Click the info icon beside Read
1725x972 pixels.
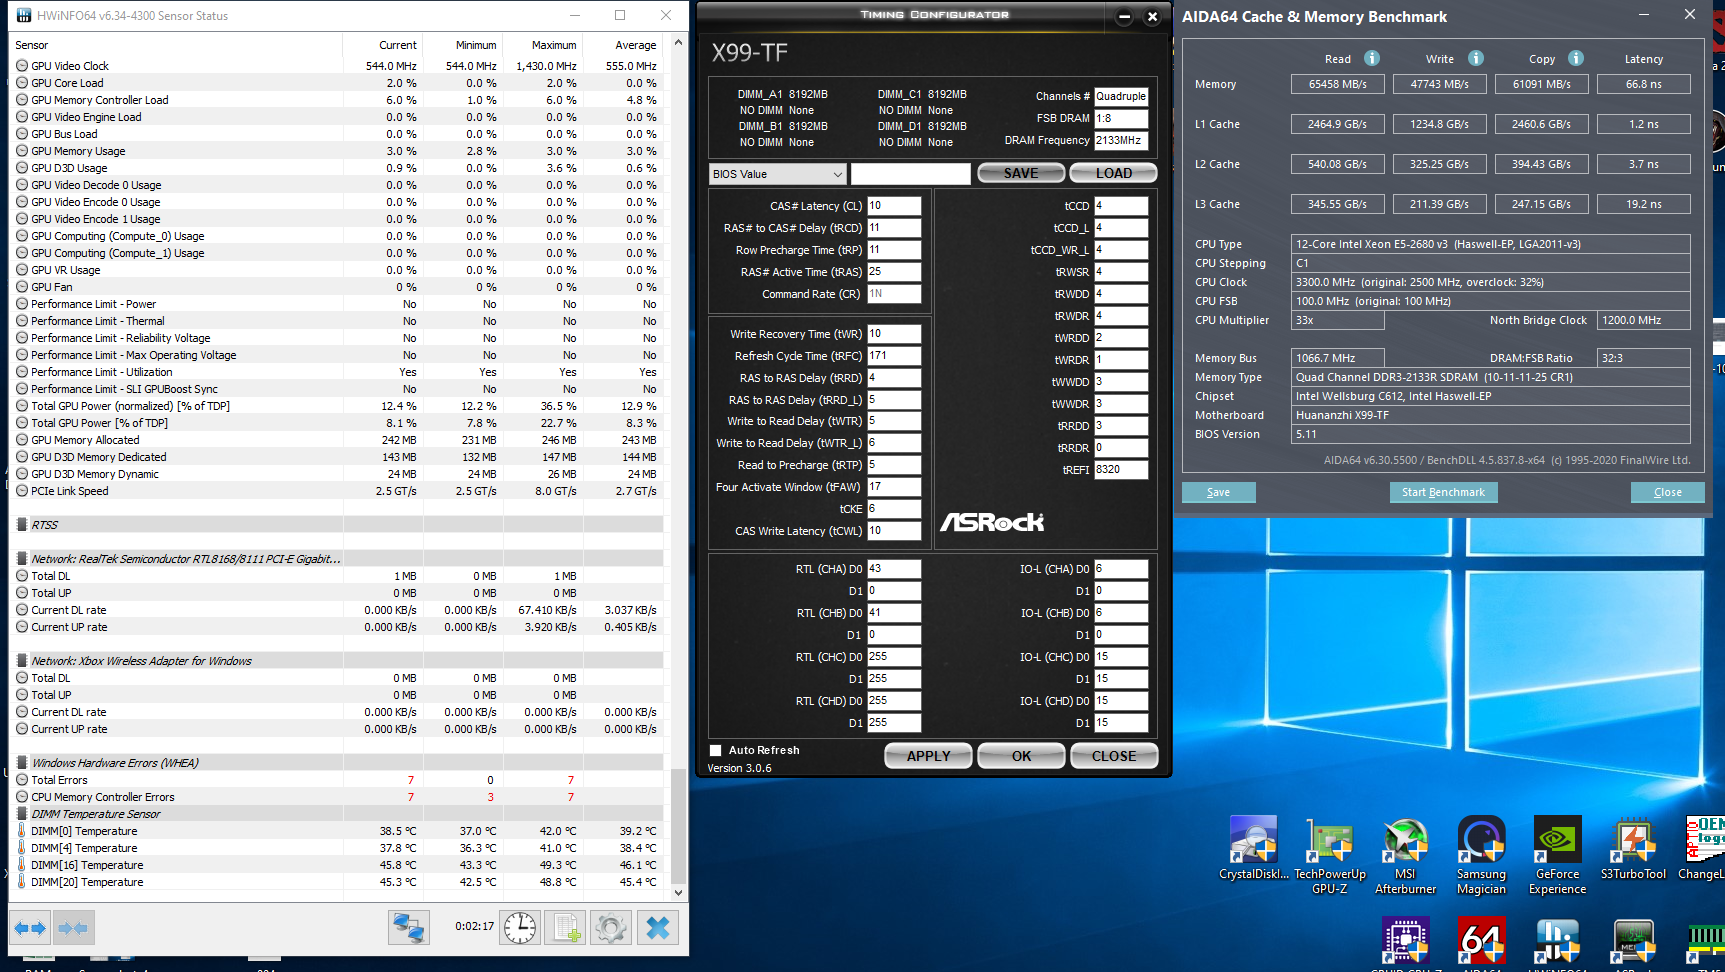coord(1372,58)
